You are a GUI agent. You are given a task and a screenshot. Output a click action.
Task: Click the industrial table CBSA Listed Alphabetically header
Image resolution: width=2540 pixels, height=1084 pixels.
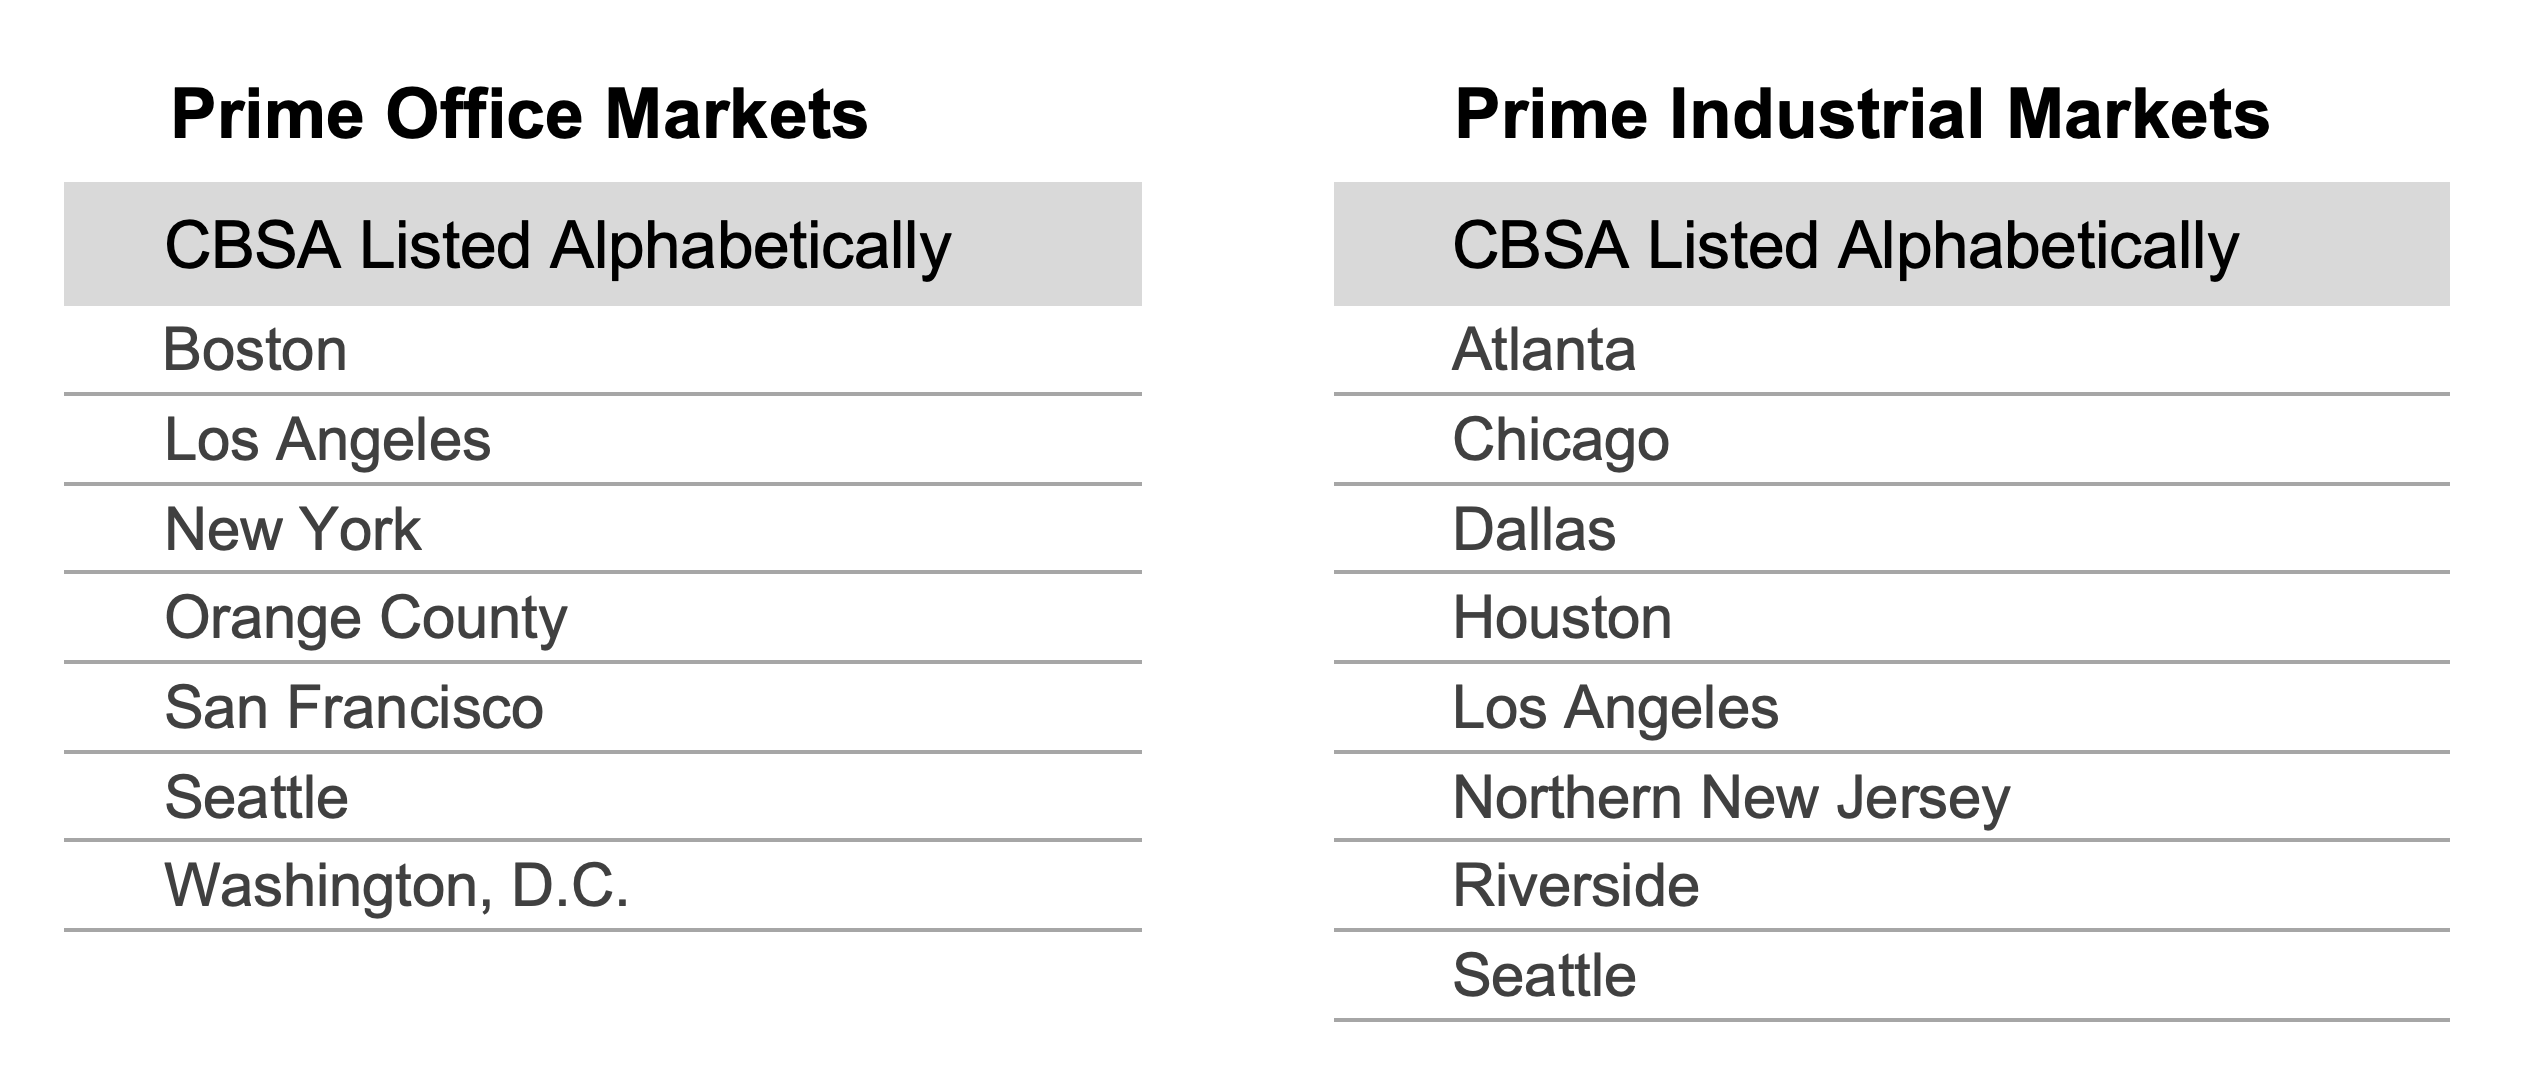[1892, 244]
